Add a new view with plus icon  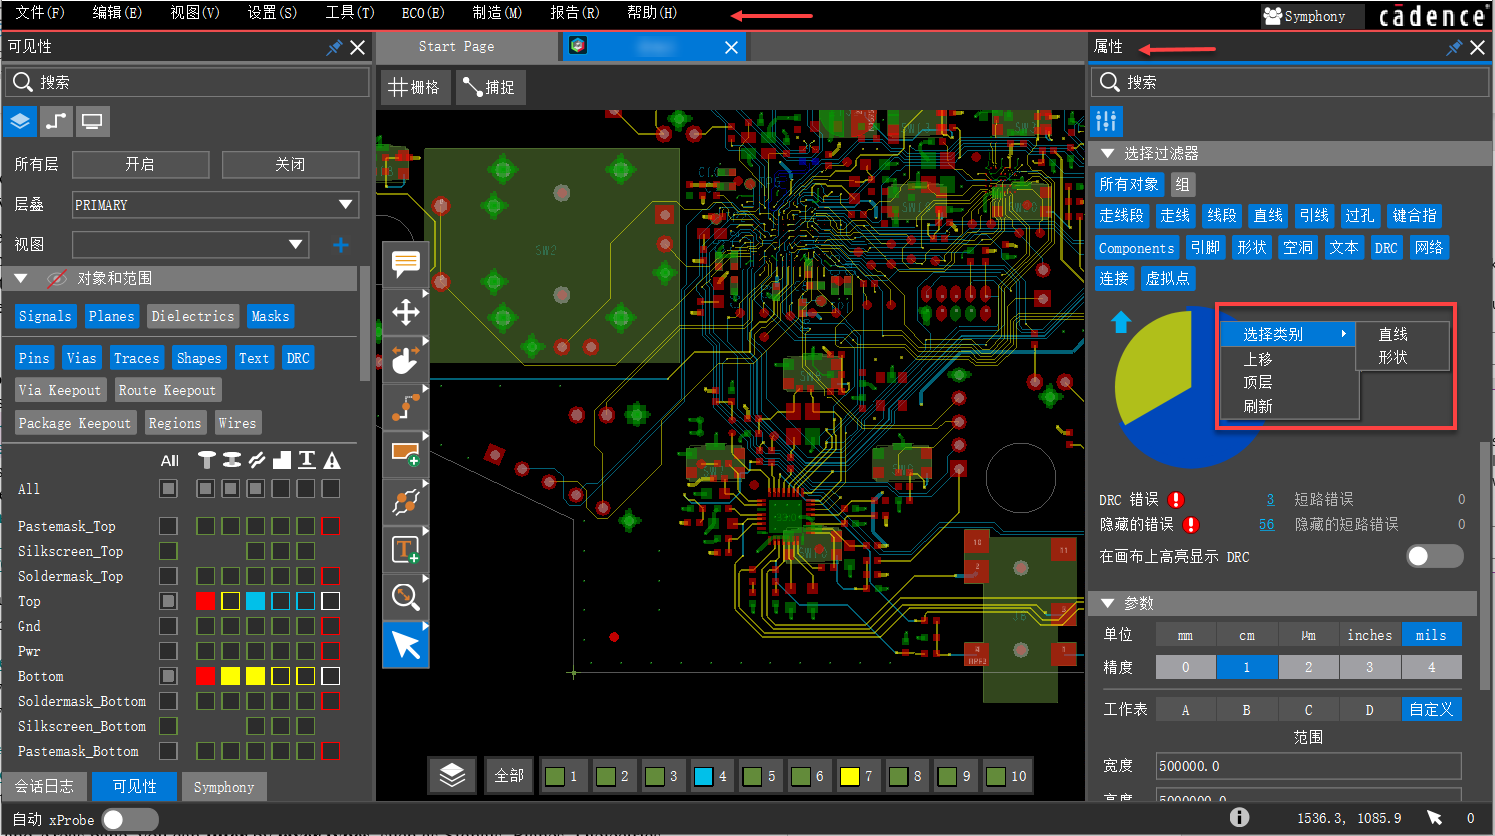click(x=341, y=245)
